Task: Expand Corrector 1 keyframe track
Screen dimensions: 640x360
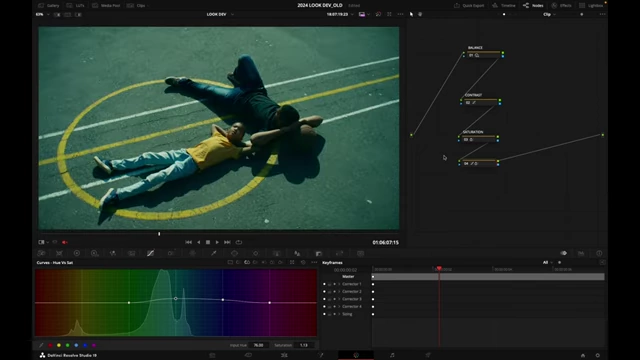Action: click(339, 284)
